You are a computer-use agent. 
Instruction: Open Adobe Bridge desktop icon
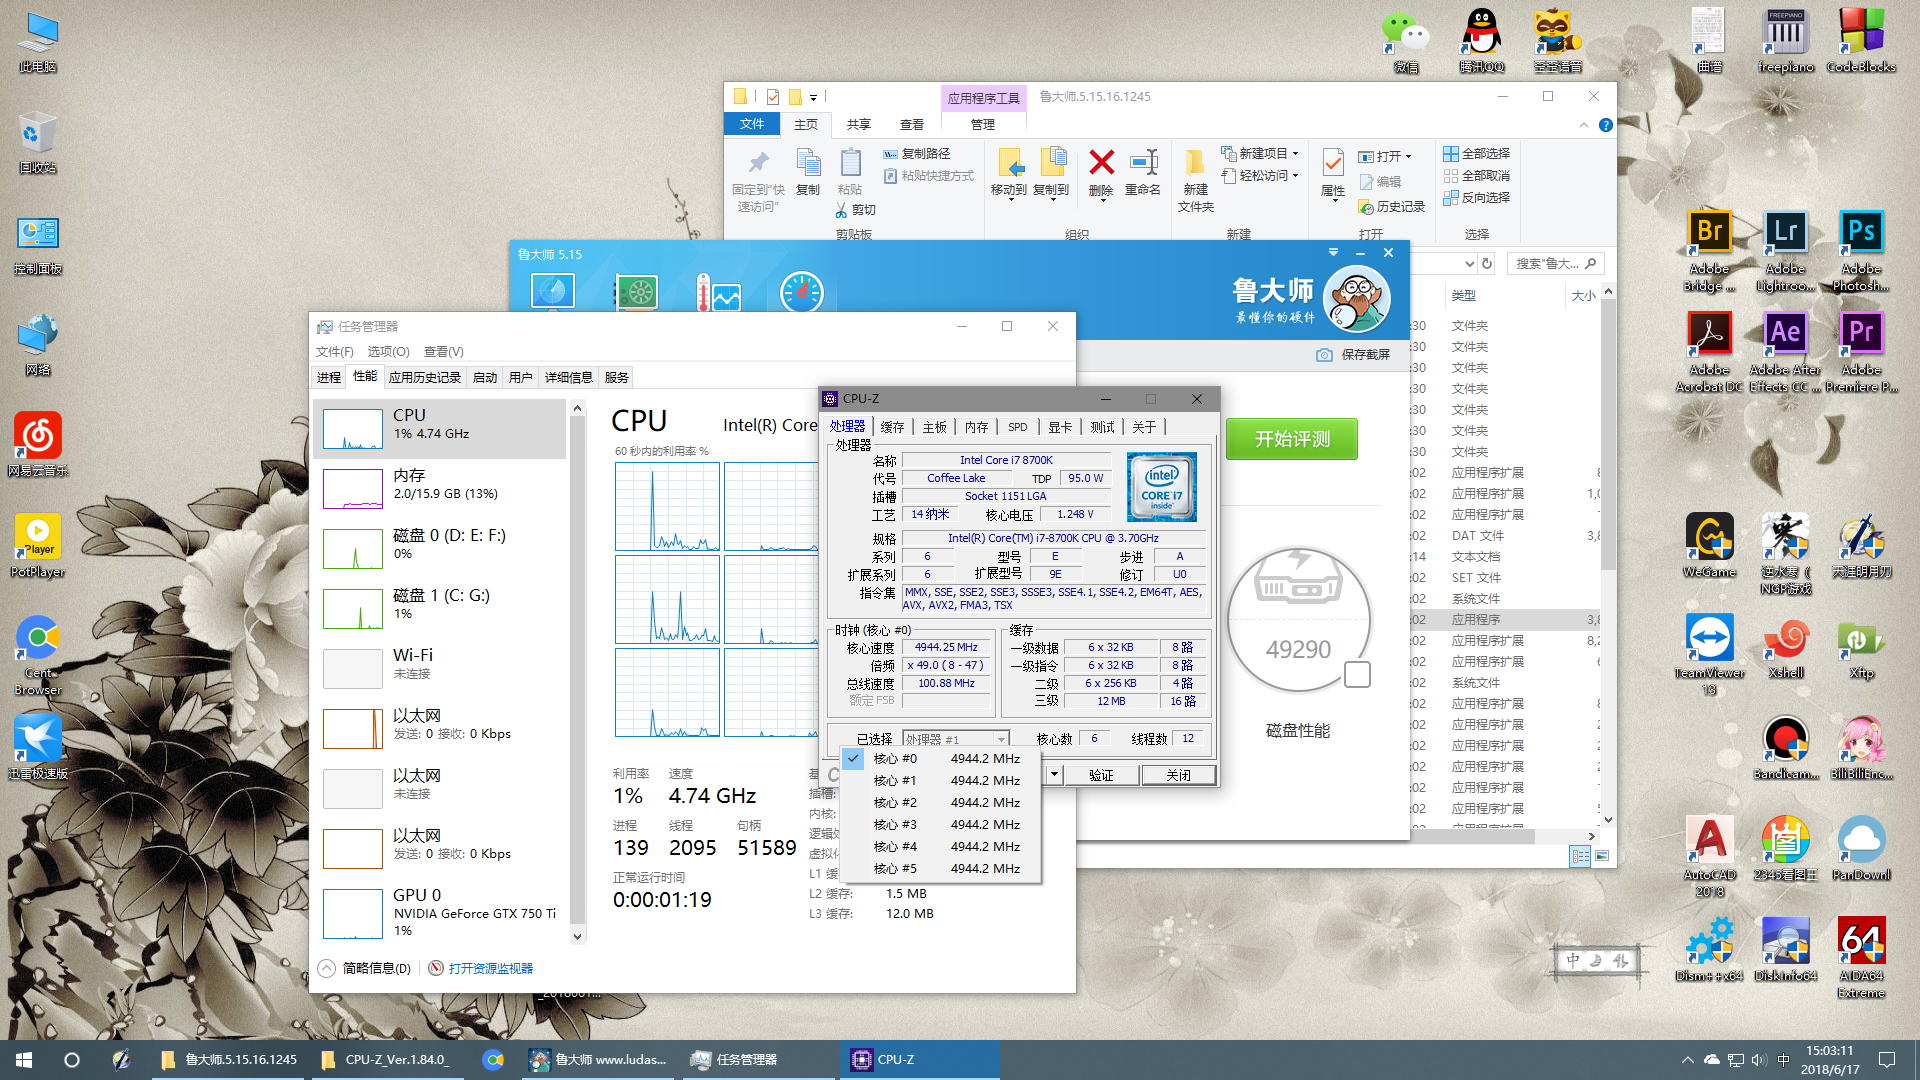(1709, 251)
